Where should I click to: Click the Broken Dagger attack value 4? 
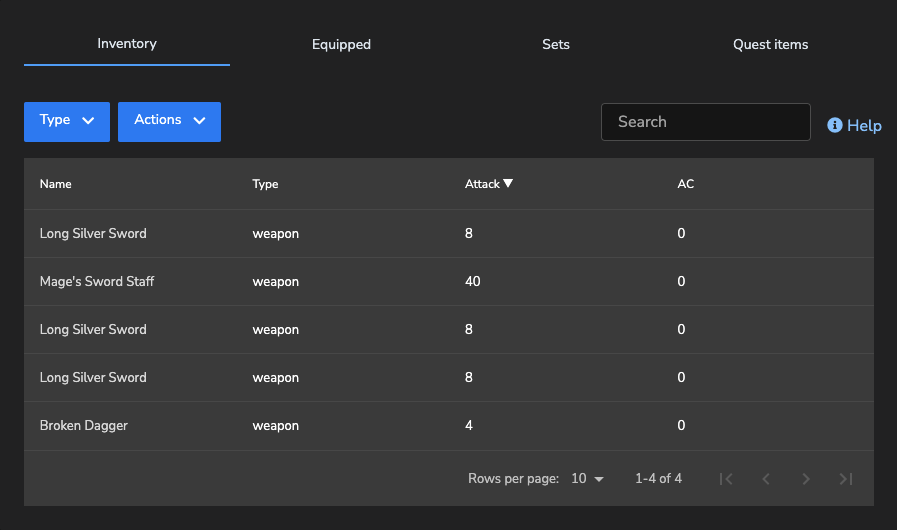pos(469,425)
